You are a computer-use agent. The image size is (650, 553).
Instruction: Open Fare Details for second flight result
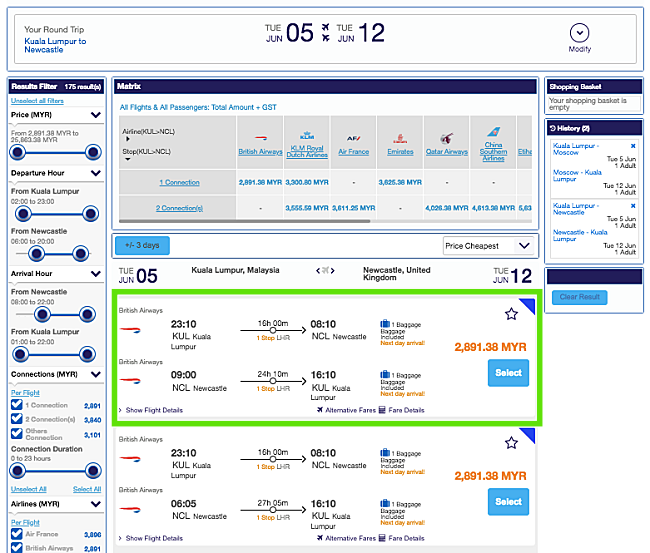tap(402, 538)
